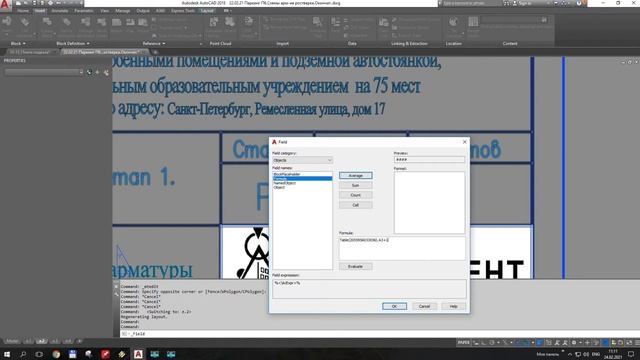This screenshot has height=360, width=640.
Task: Switch to the Model layout tab
Action: tap(12, 341)
